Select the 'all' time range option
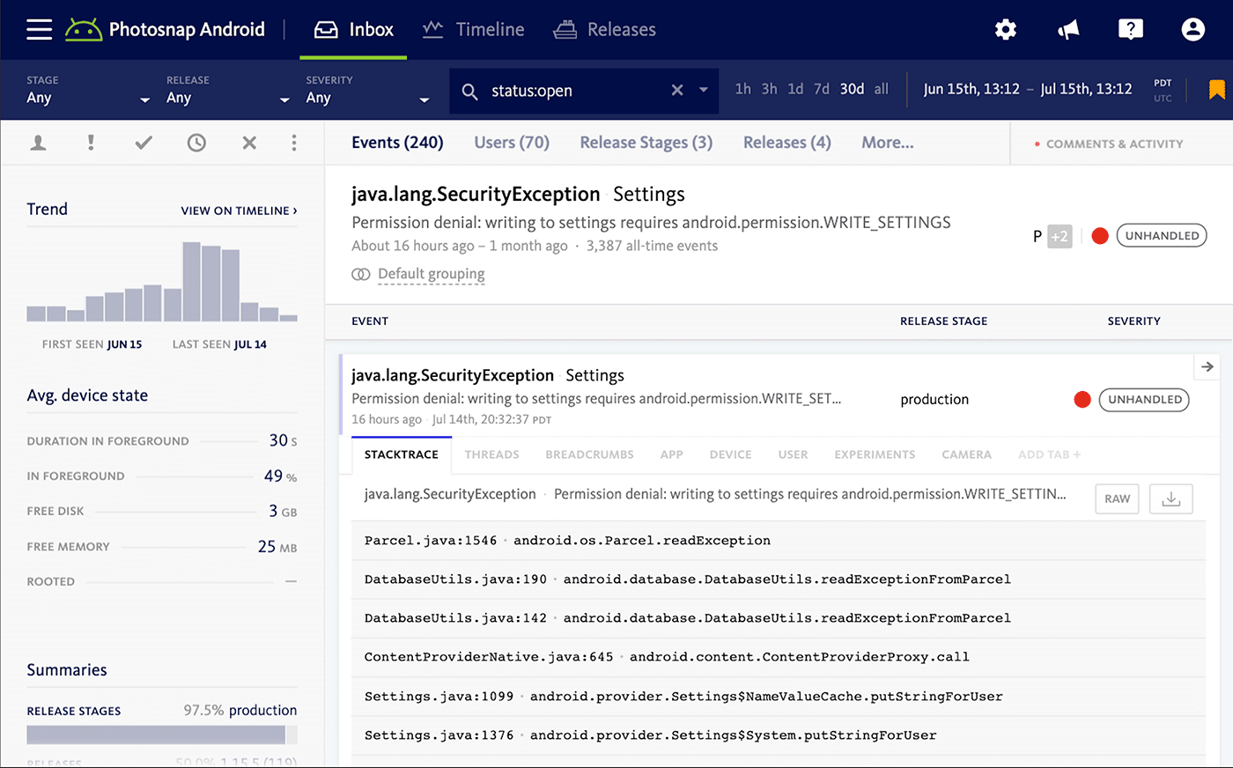The width and height of the screenshot is (1233, 768). pyautogui.click(x=881, y=89)
